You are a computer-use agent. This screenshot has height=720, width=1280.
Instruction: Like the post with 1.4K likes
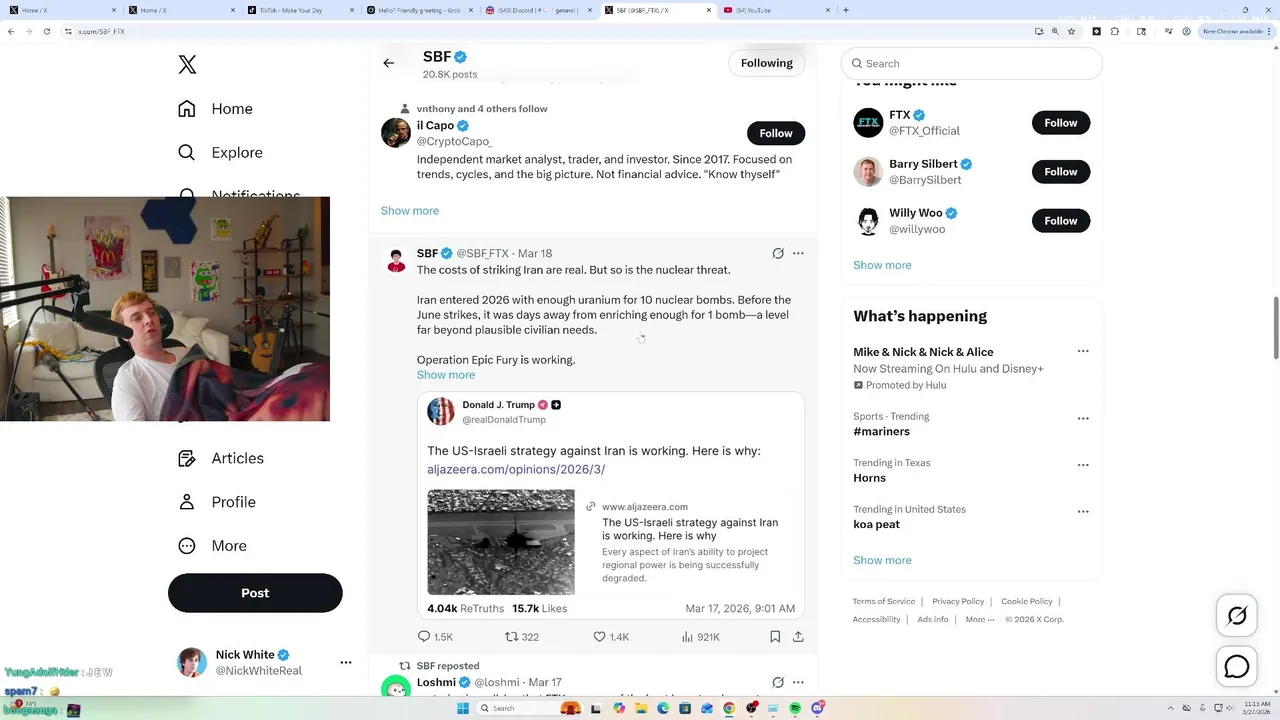coord(611,637)
